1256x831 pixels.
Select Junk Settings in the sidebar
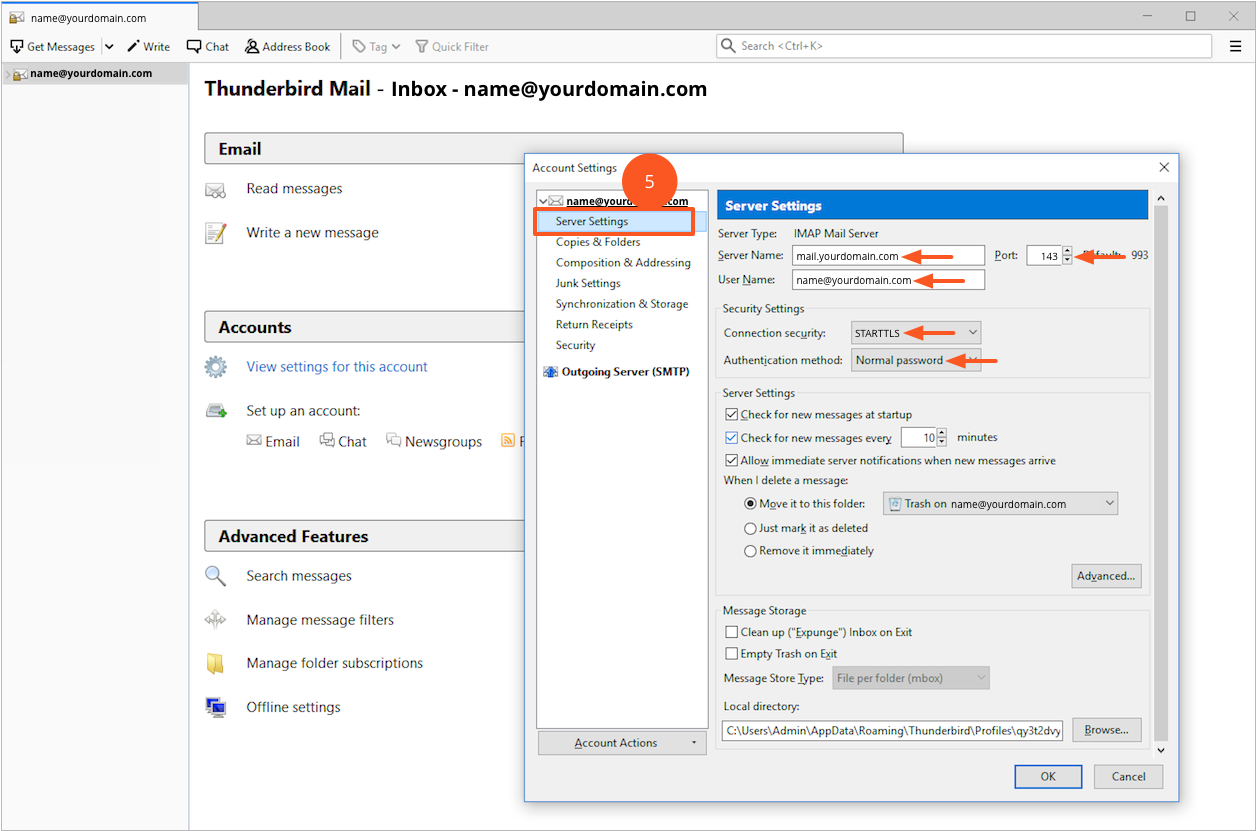[588, 283]
